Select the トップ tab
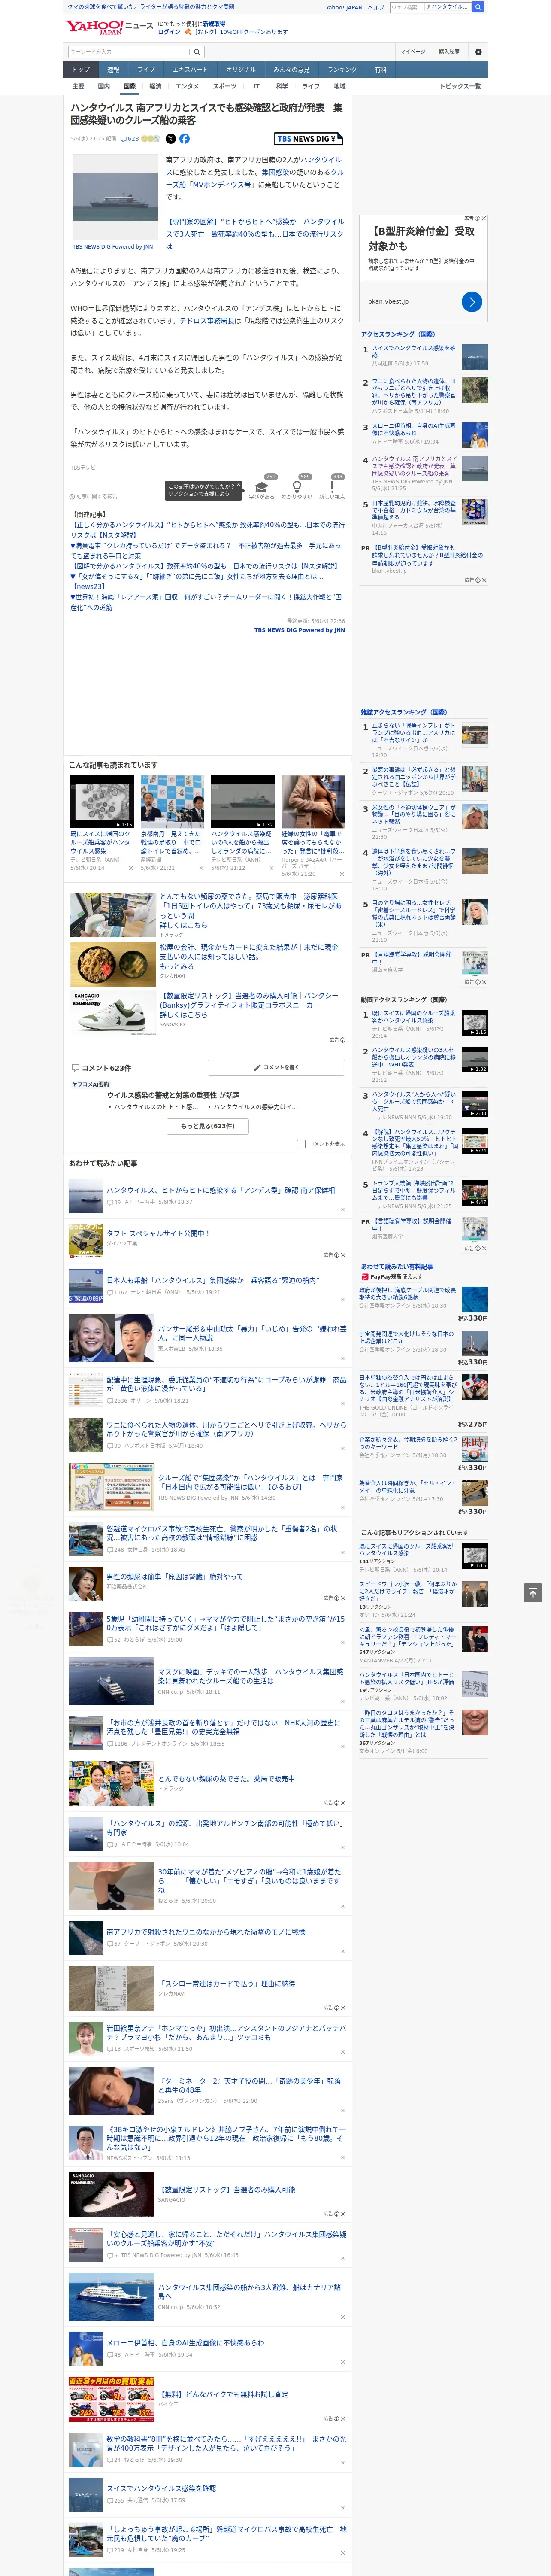 click(81, 70)
